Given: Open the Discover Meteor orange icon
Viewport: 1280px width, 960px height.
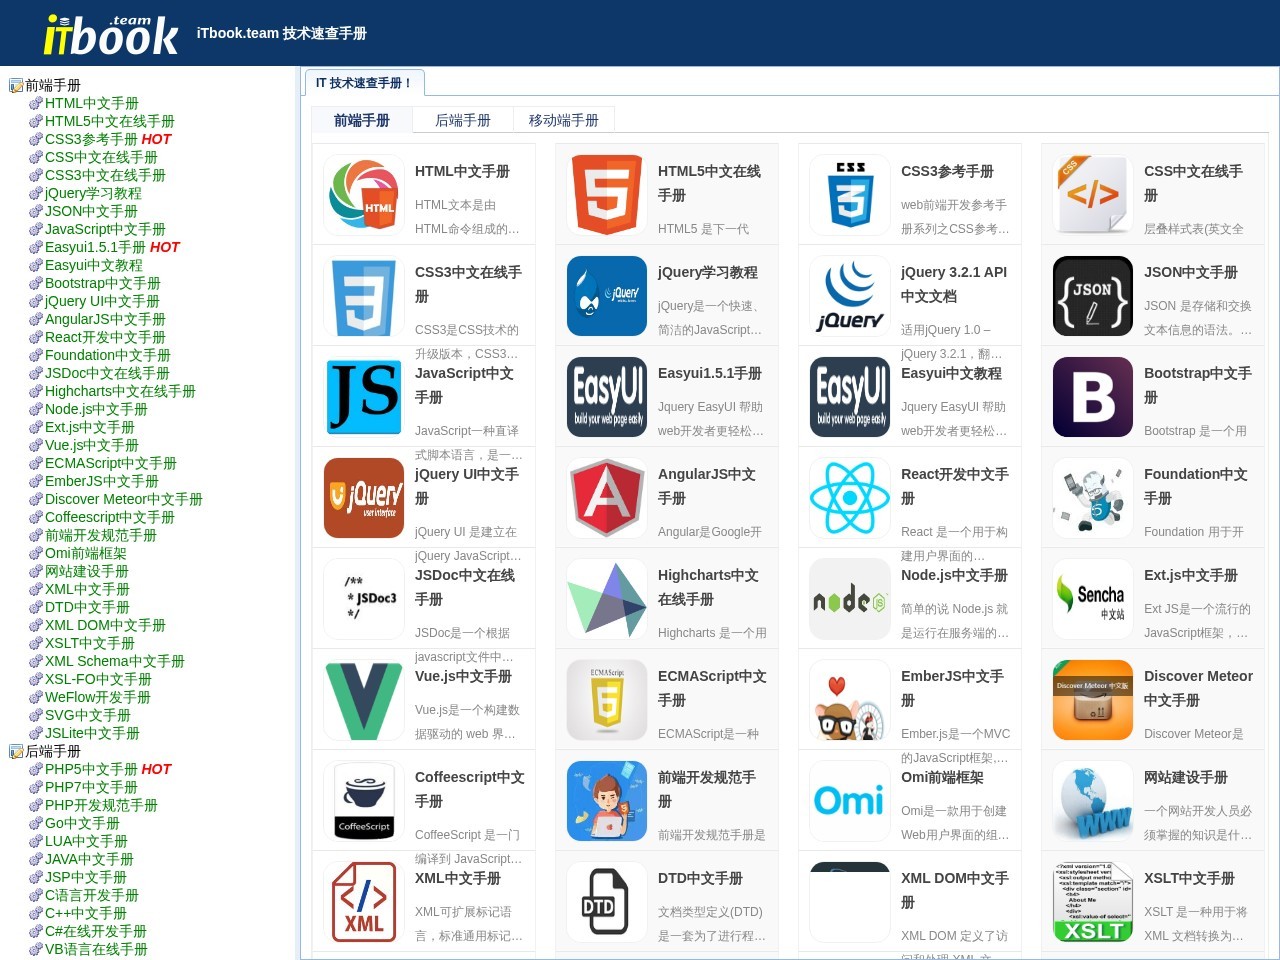Looking at the screenshot, I should coord(1093,700).
